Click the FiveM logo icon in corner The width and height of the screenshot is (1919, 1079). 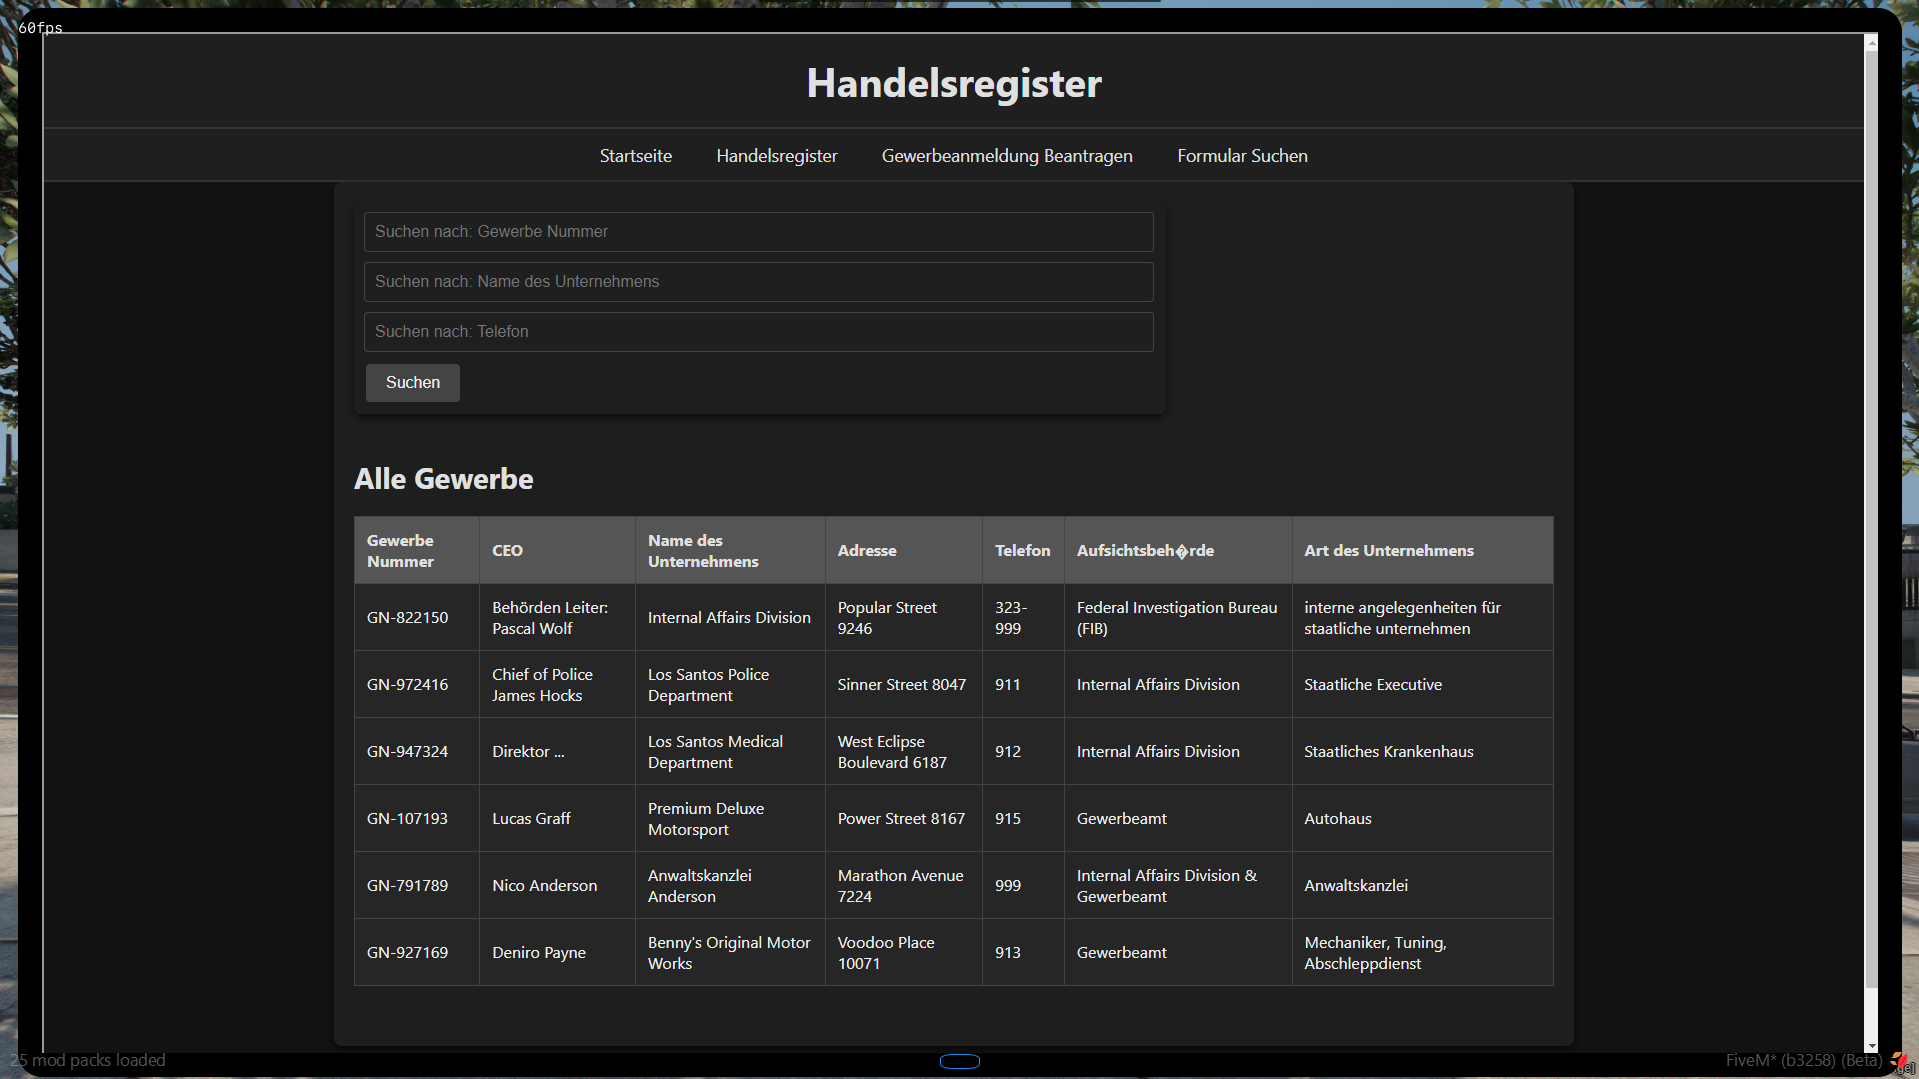point(1898,1061)
